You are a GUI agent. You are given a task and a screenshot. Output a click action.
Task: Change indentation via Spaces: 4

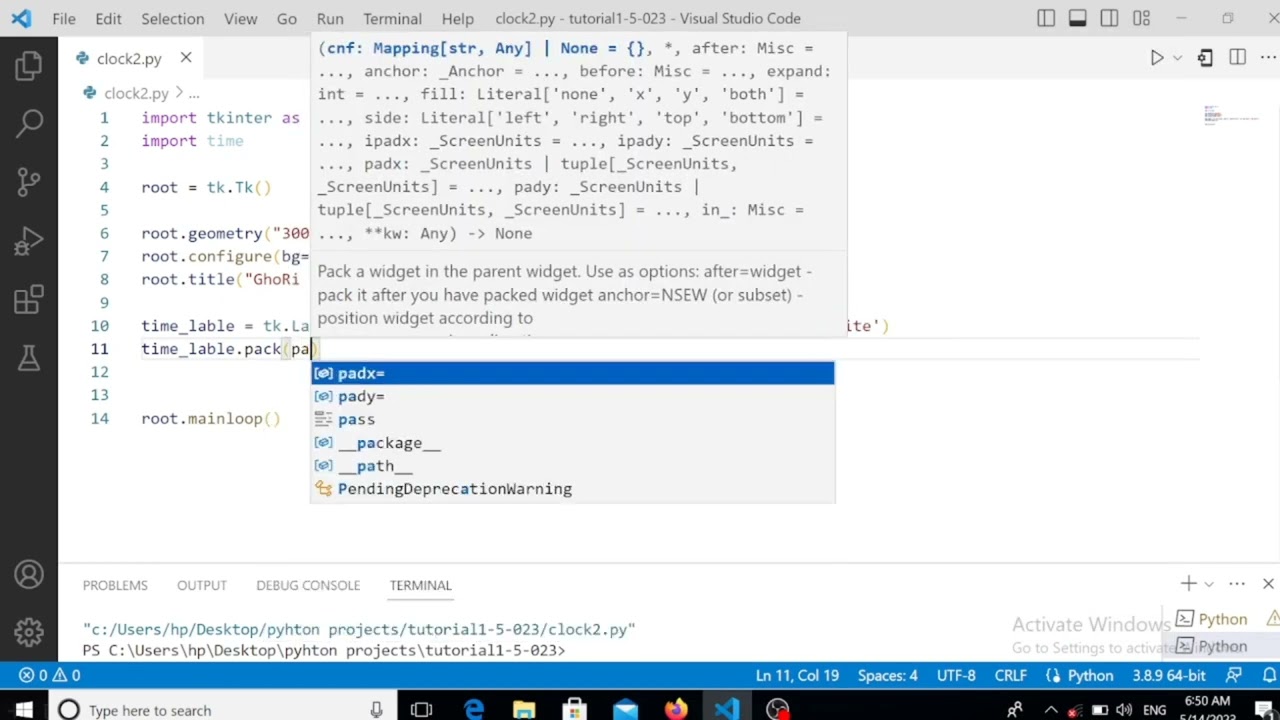[887, 675]
